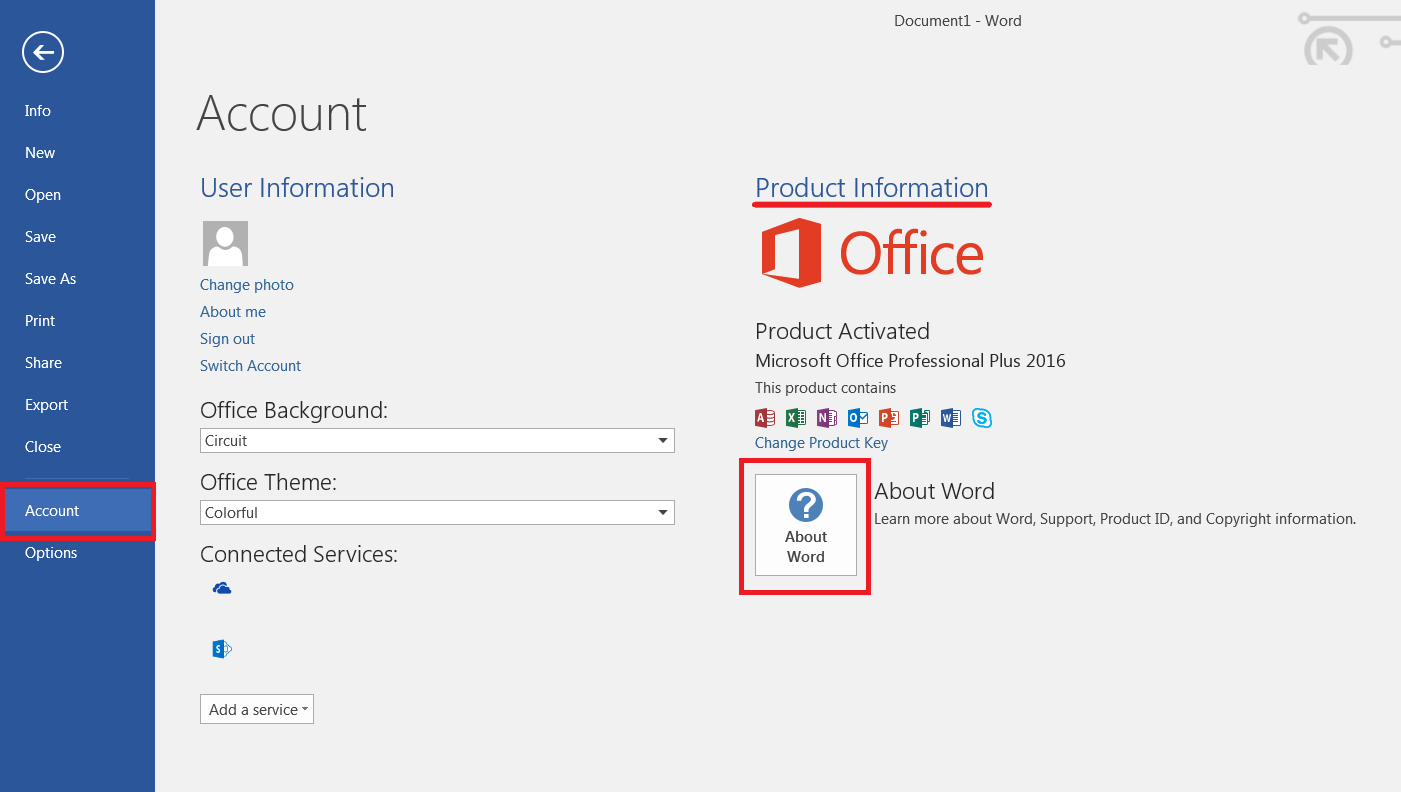Expand the Add a service menu
This screenshot has width=1401, height=792.
point(257,709)
